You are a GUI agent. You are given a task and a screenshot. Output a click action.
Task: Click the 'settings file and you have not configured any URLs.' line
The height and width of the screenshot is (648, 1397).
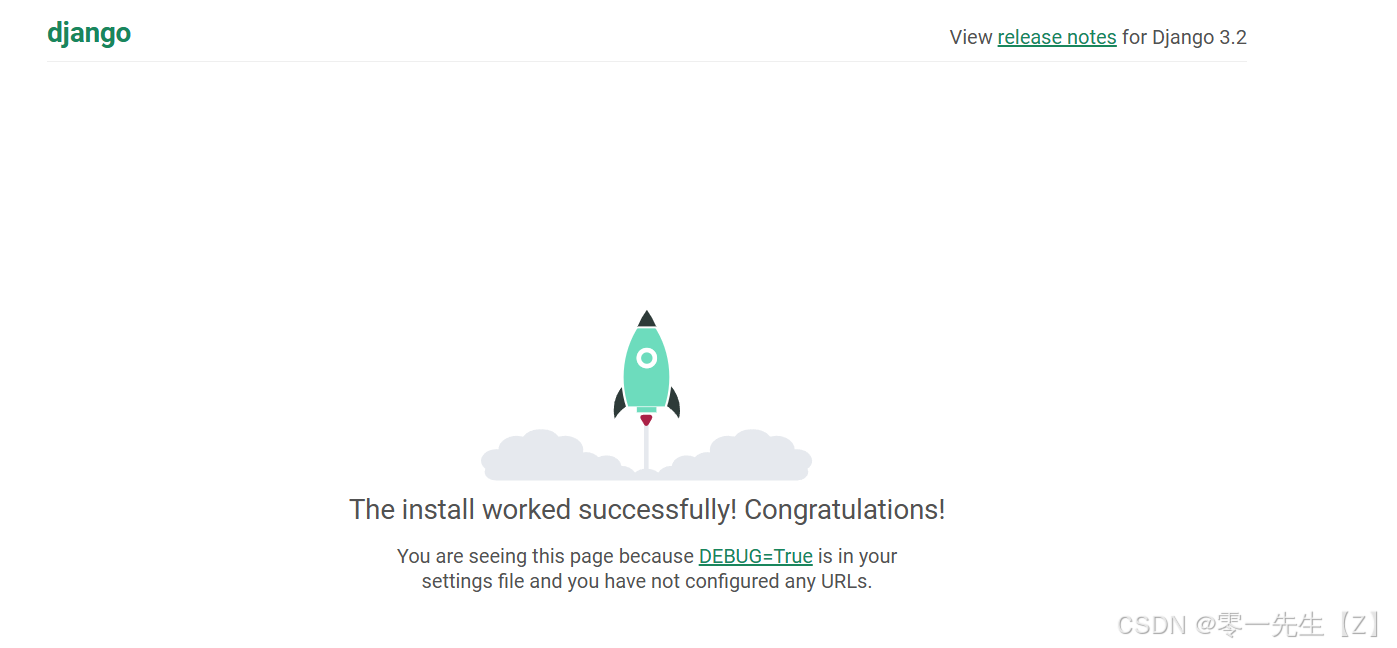(647, 581)
